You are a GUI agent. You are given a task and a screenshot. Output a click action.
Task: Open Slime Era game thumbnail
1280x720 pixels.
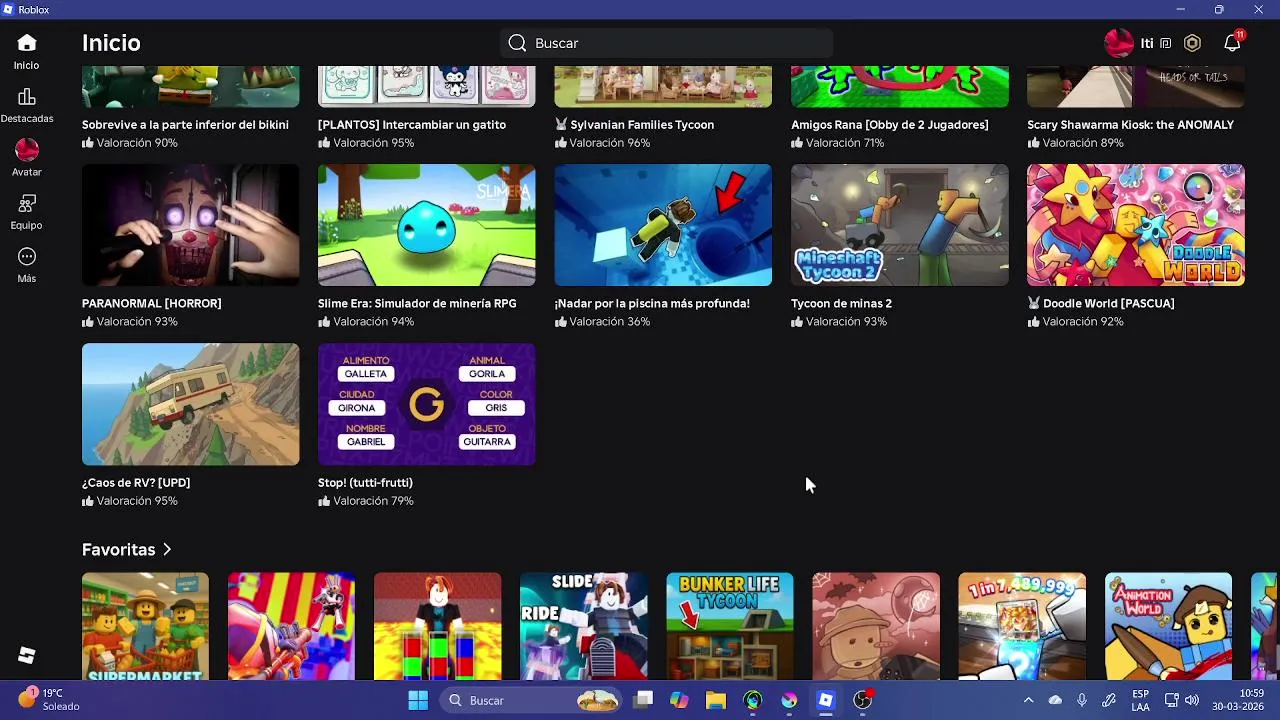pyautogui.click(x=427, y=225)
